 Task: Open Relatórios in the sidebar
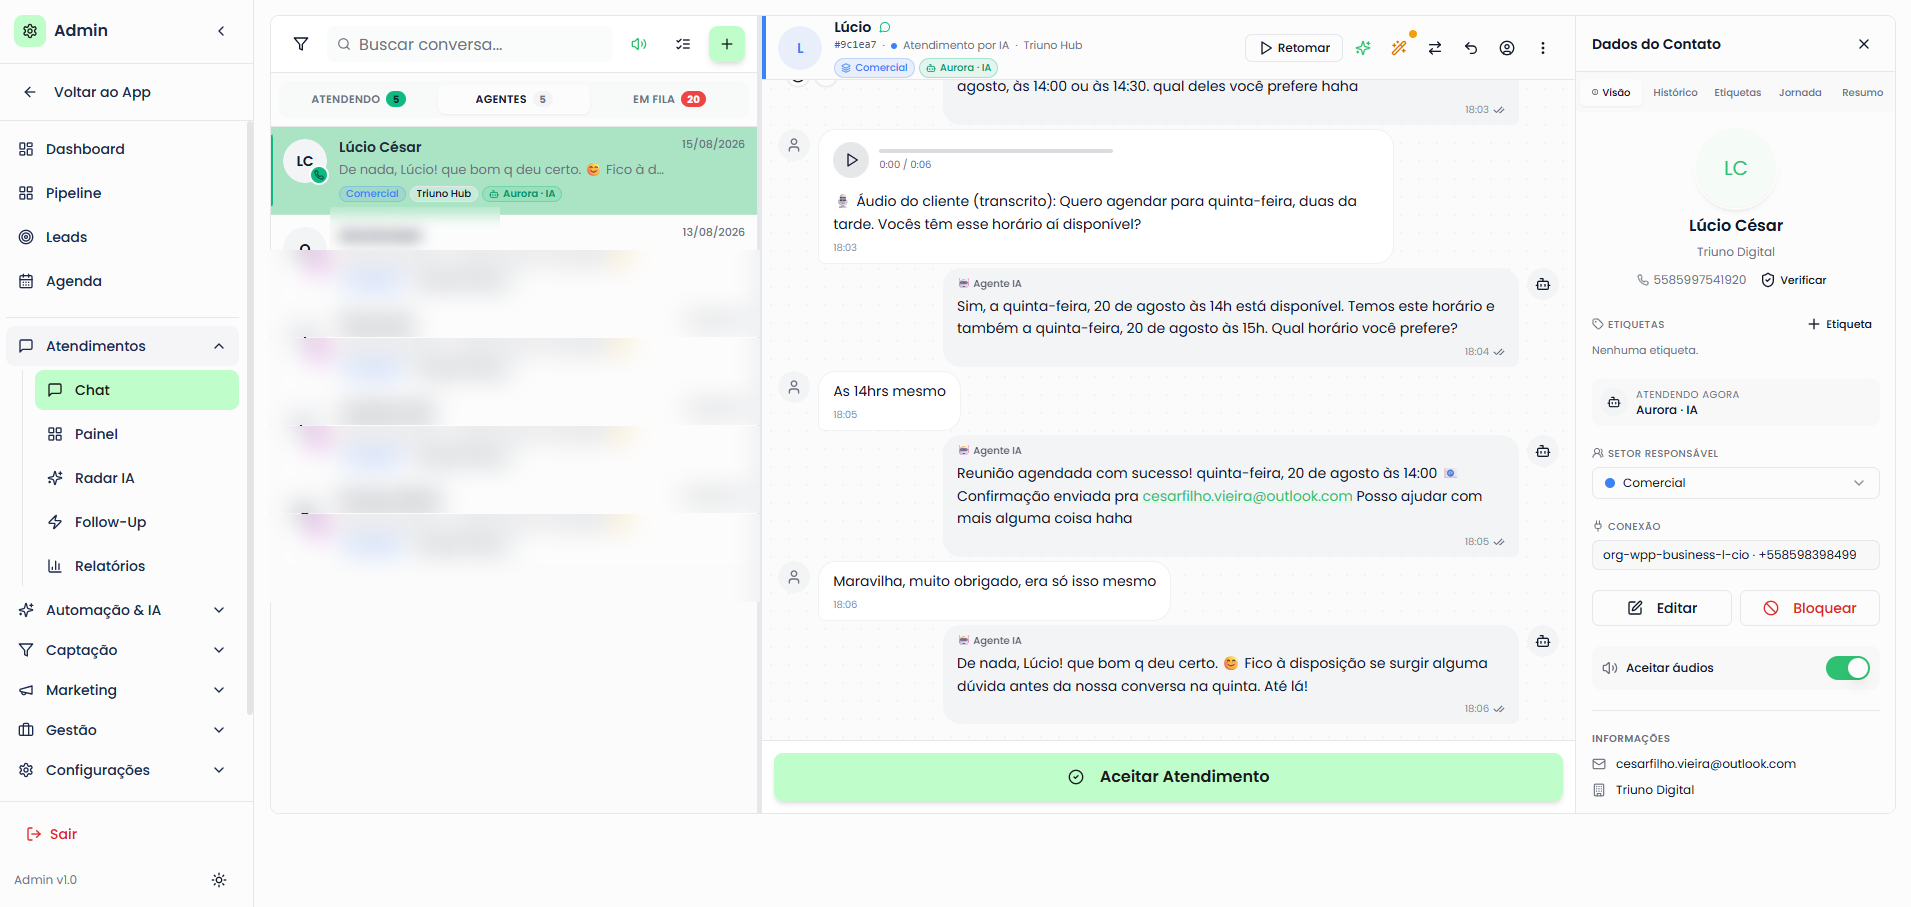(137, 566)
